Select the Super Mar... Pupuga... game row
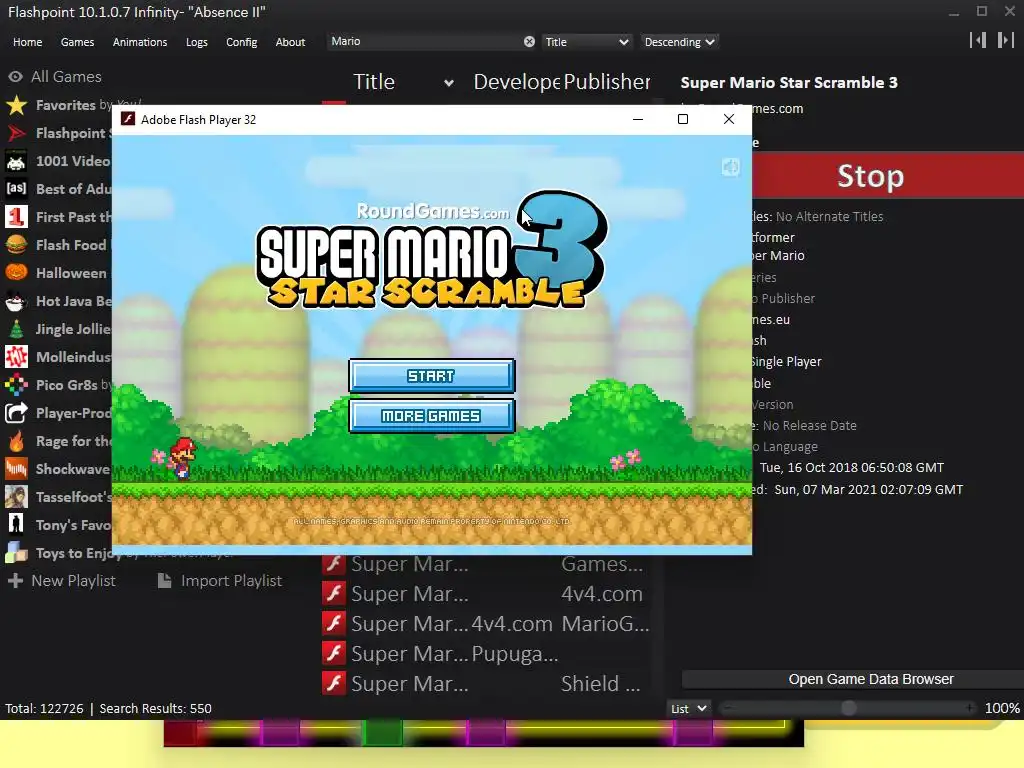The width and height of the screenshot is (1024, 768). pos(487,653)
